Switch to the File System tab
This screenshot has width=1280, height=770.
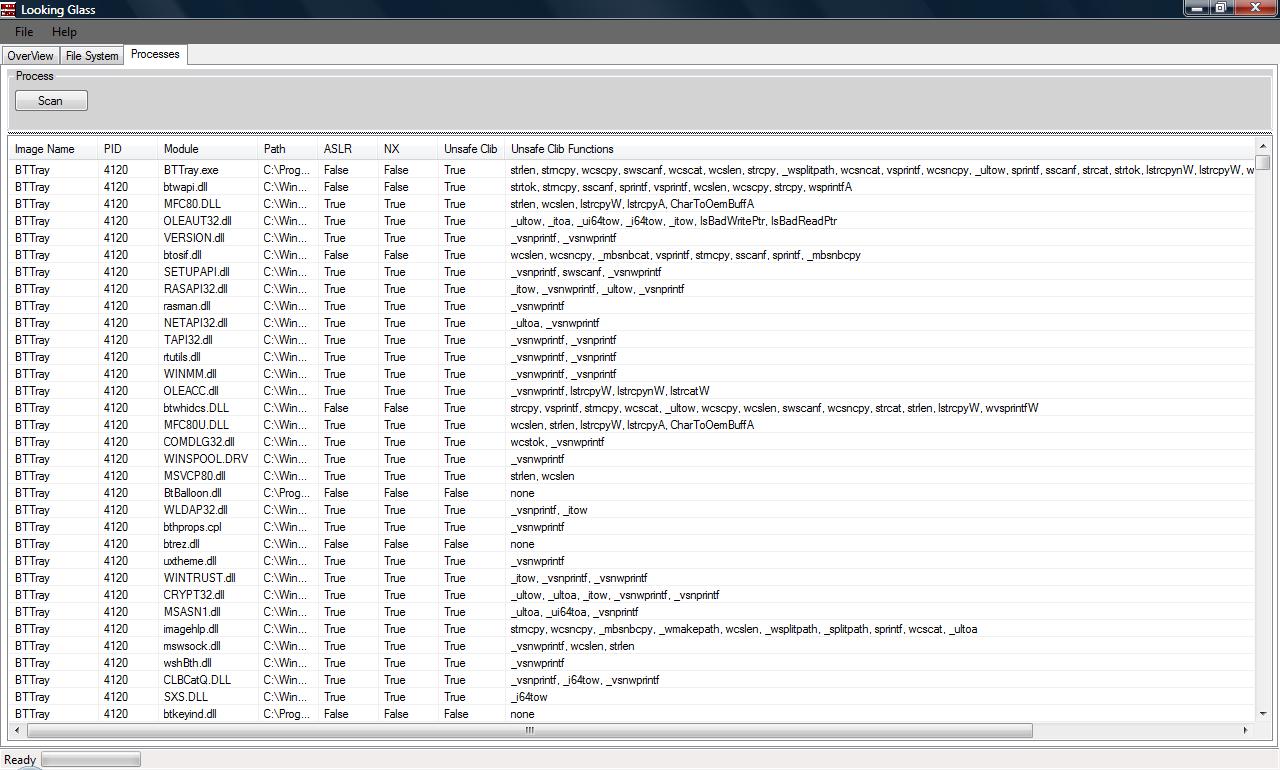(92, 56)
